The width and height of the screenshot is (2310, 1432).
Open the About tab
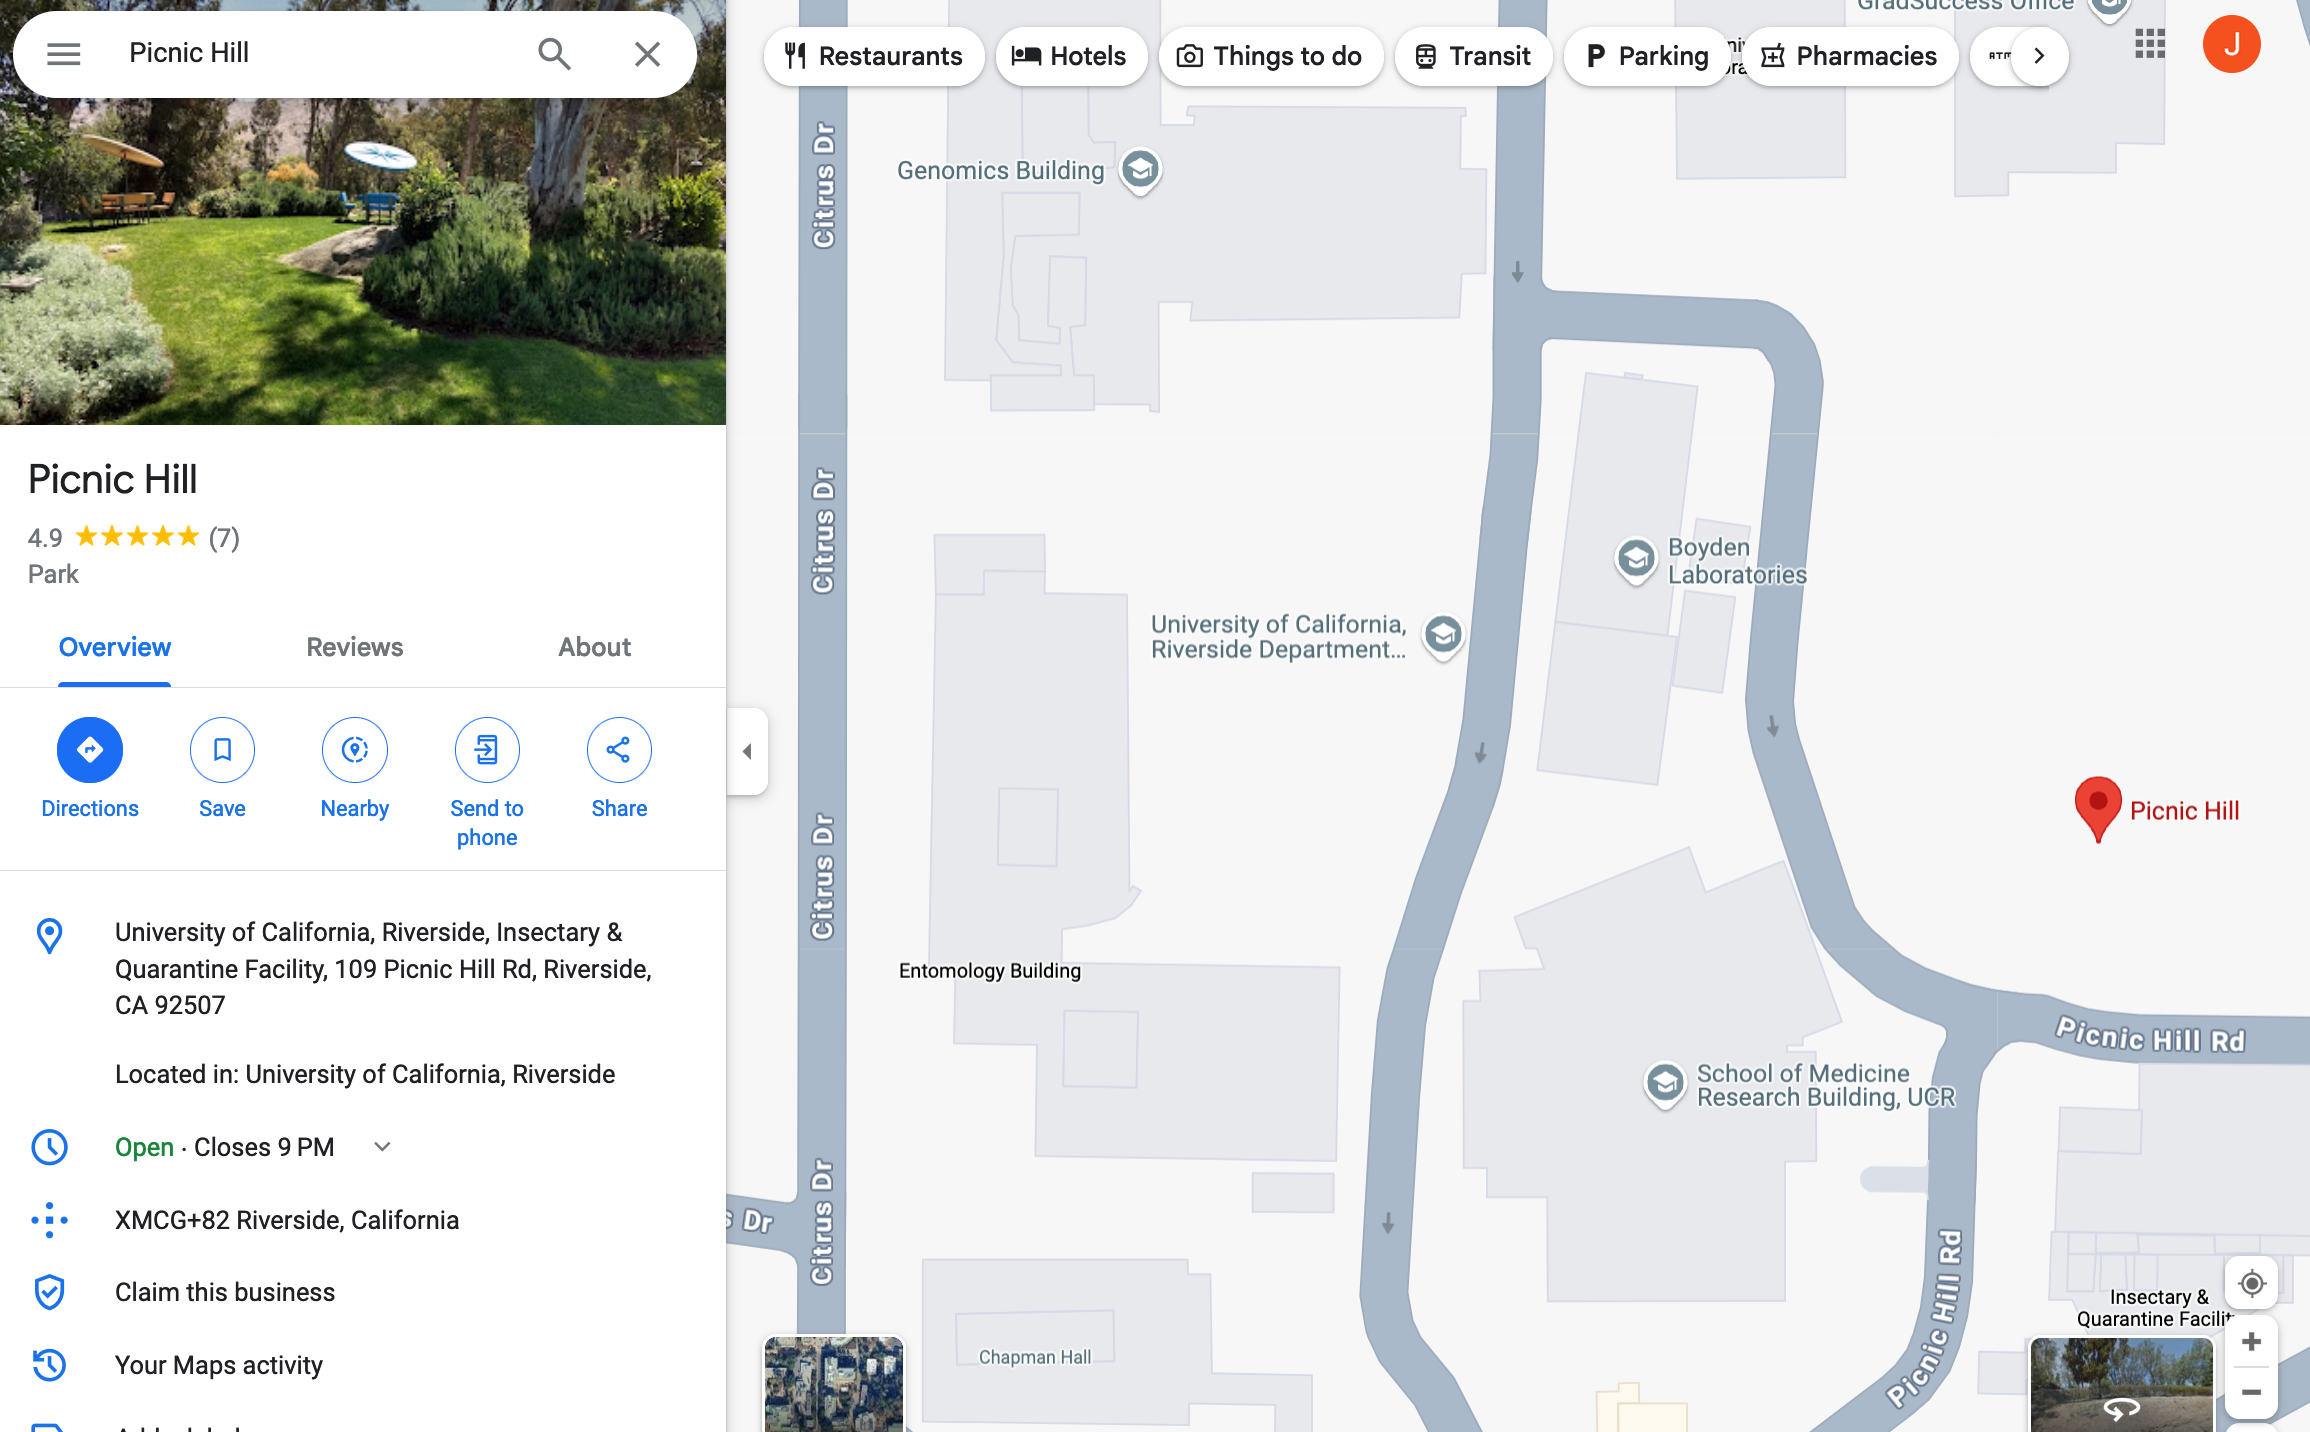pos(594,647)
